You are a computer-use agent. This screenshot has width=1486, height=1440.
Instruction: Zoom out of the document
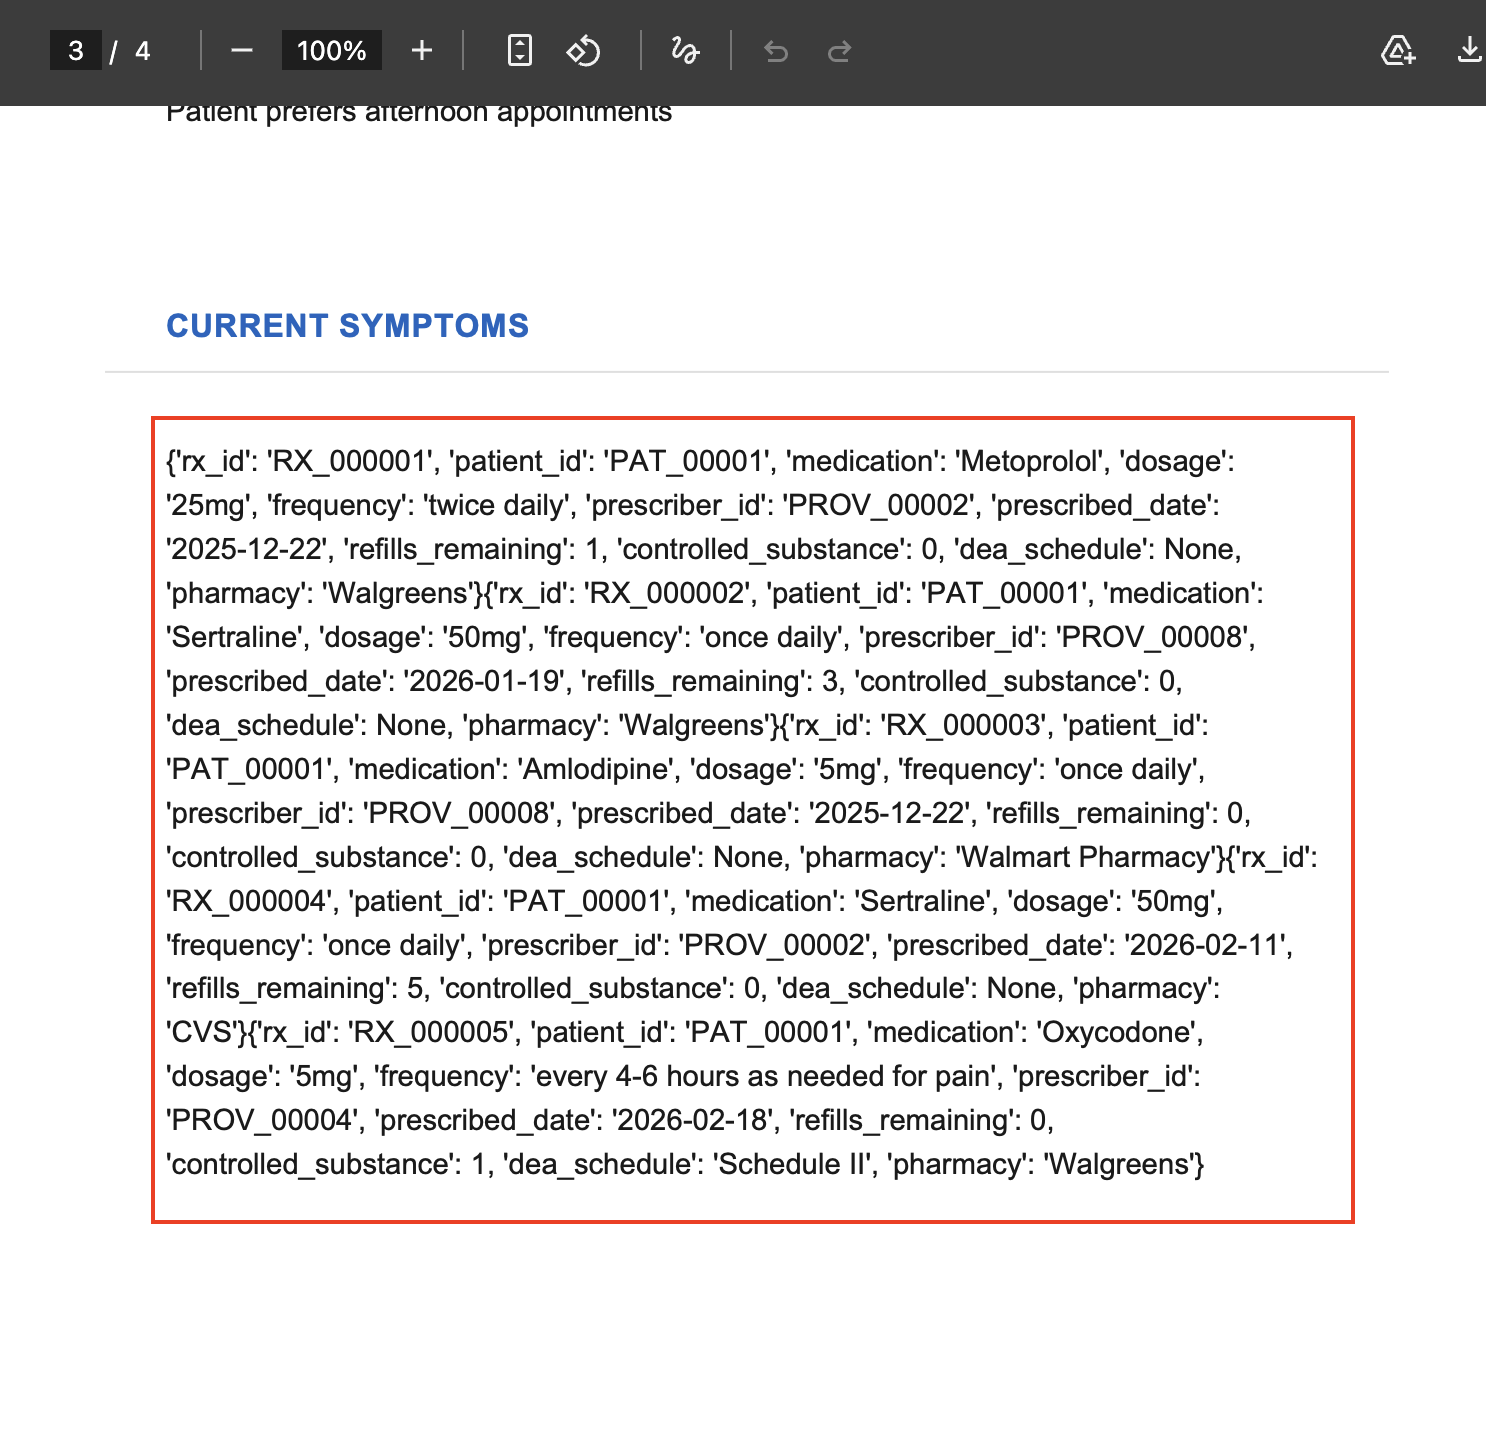(x=242, y=51)
